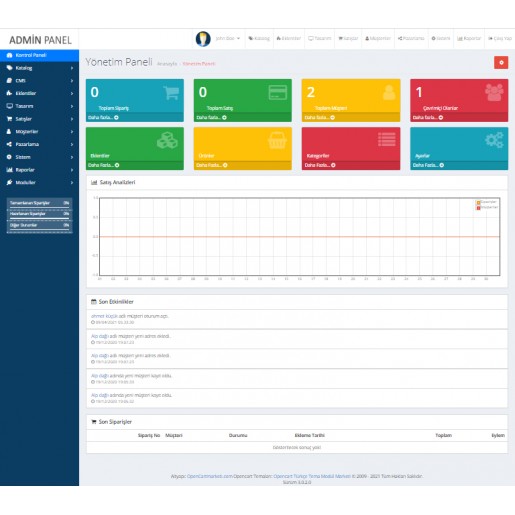Click the Yönetim Paneli breadcrumb link
Image resolution: width=515 pixels, height=515 pixels.
[x=199, y=64]
